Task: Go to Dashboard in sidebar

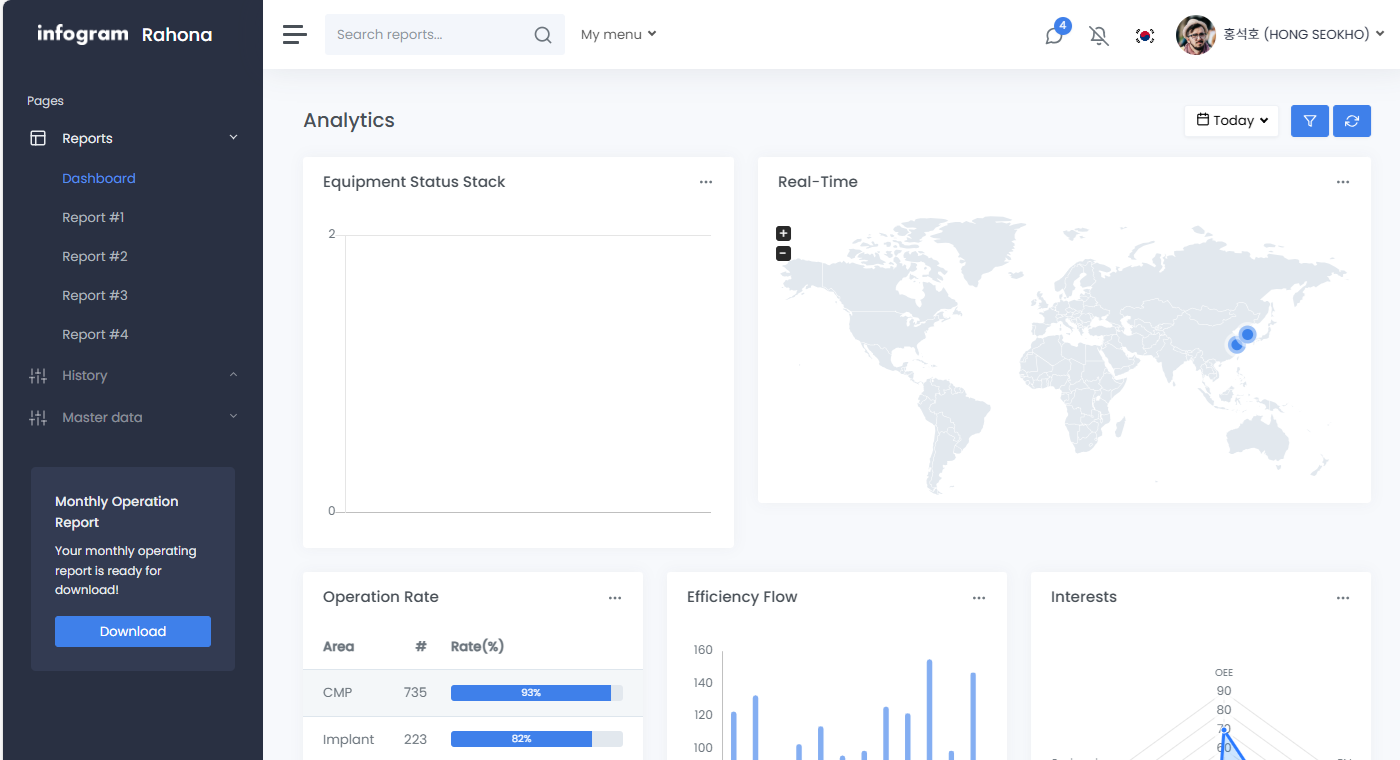Action: [99, 179]
